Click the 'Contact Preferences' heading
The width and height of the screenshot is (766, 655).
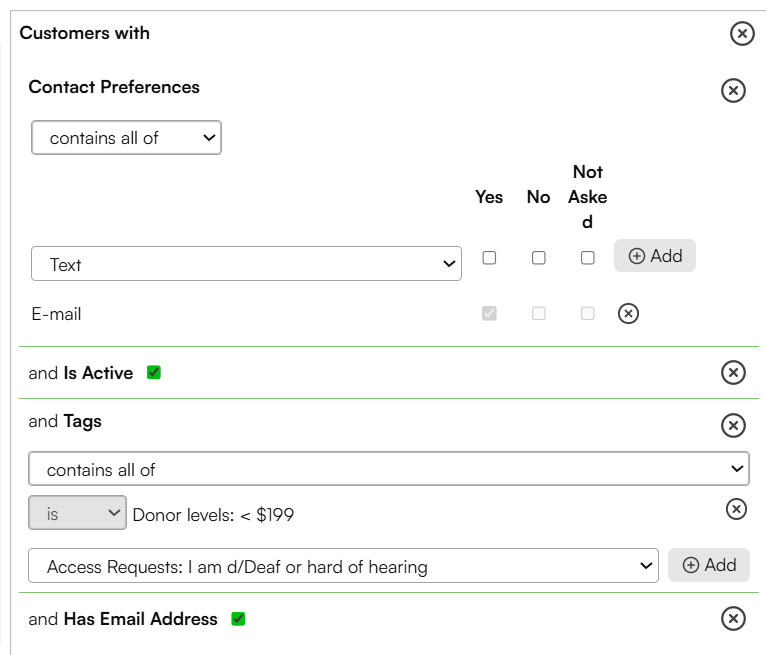(x=114, y=87)
